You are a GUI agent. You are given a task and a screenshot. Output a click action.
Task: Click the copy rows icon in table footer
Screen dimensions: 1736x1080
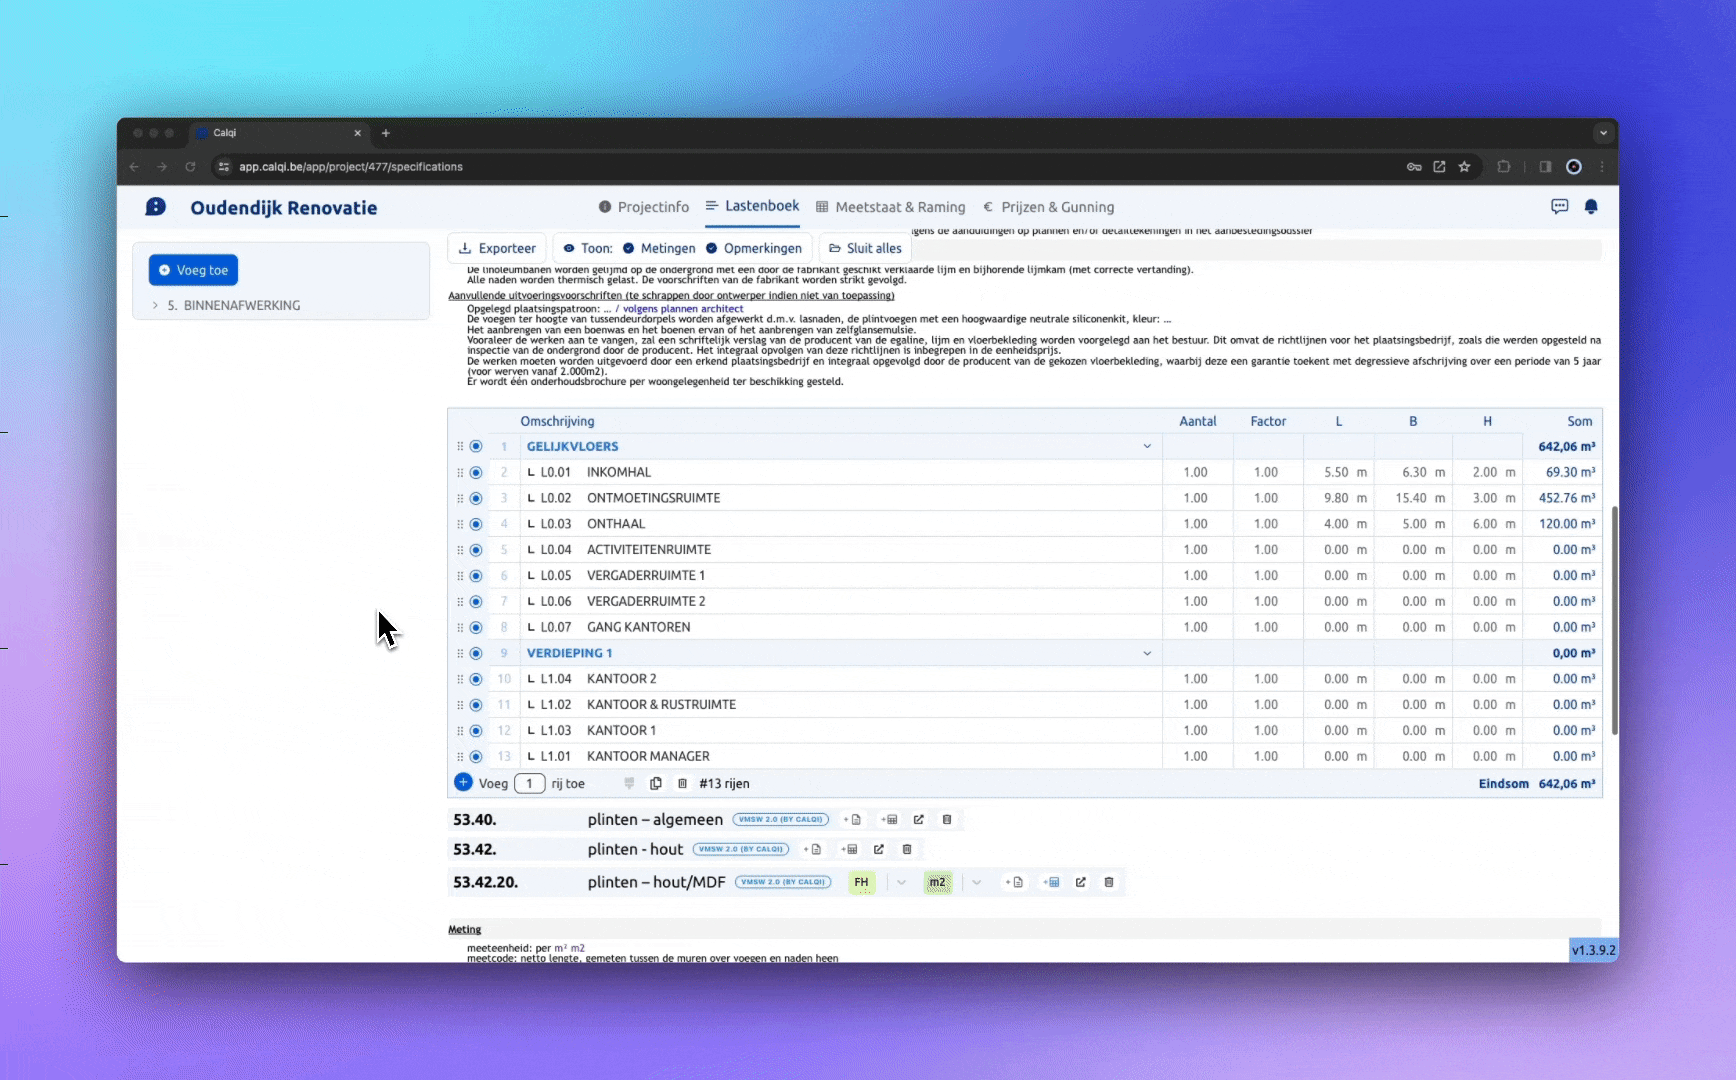(656, 784)
